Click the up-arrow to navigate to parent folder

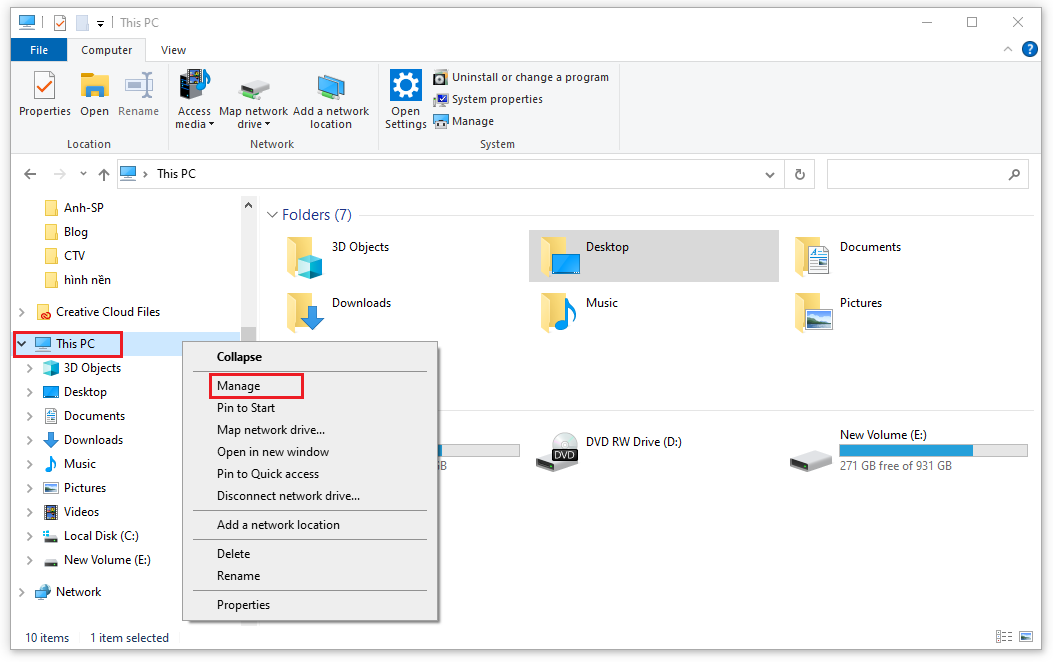coord(105,173)
